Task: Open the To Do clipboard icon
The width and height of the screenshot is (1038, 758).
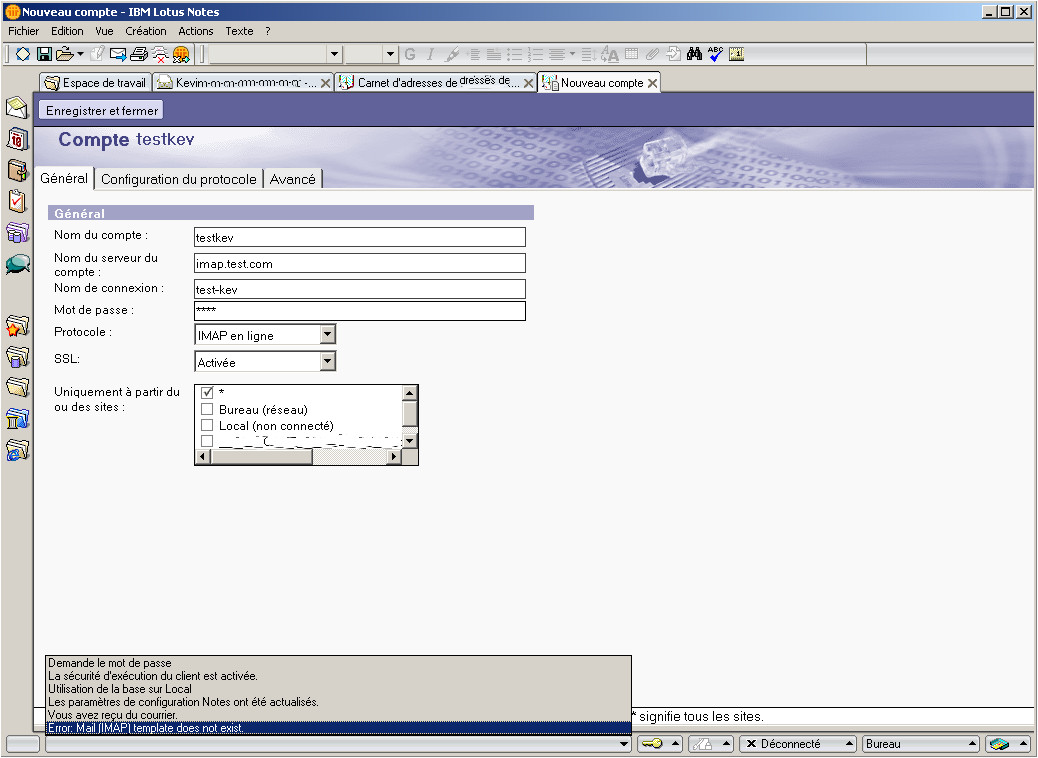Action: pos(17,201)
